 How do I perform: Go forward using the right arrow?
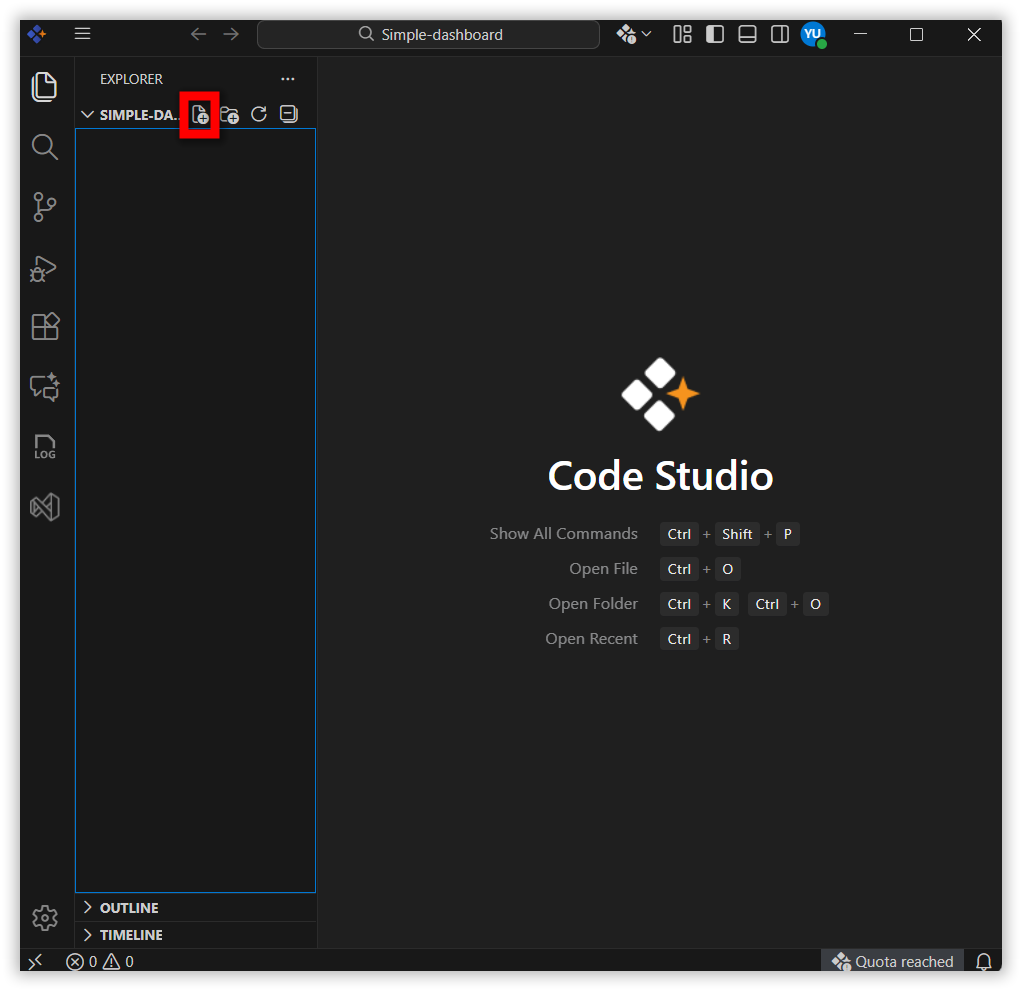tap(231, 34)
